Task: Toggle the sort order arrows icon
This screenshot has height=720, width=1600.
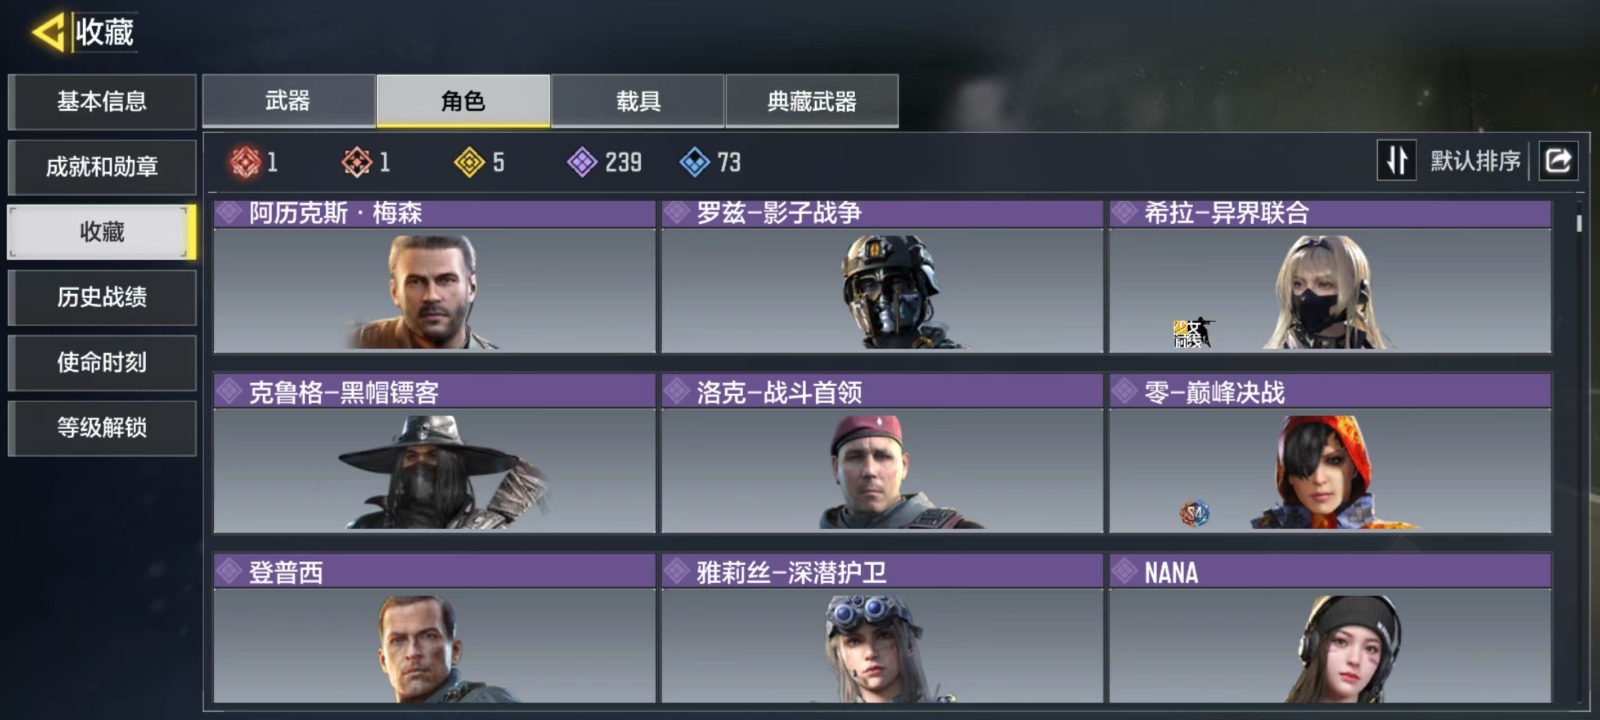Action: [1397, 160]
